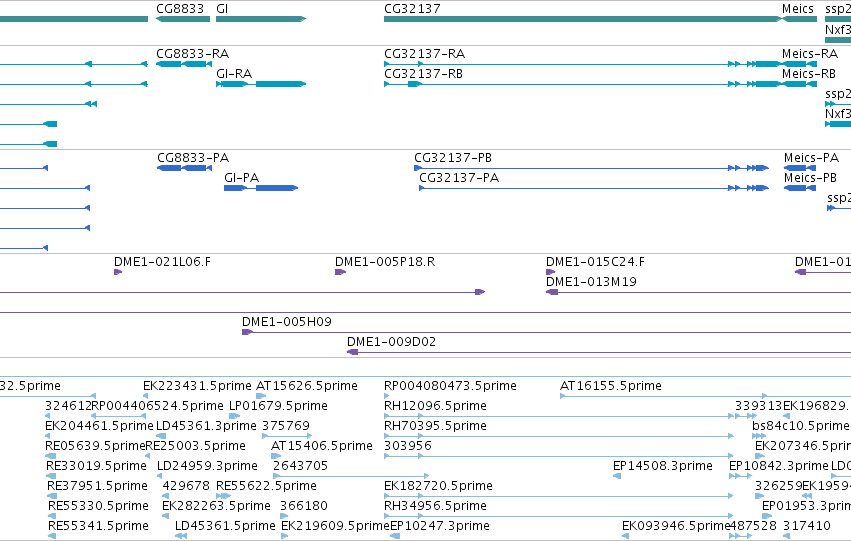
Task: Select the AT15406.5prime EST label
Action: 321,446
